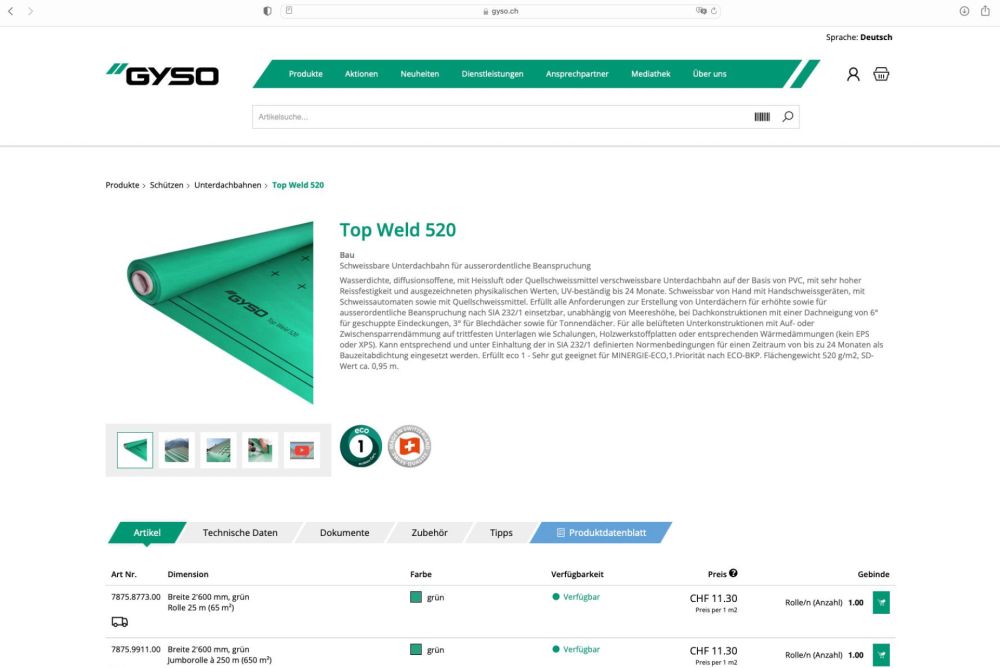Go to Unterdachbahnen in the breadcrumb

pyautogui.click(x=227, y=185)
